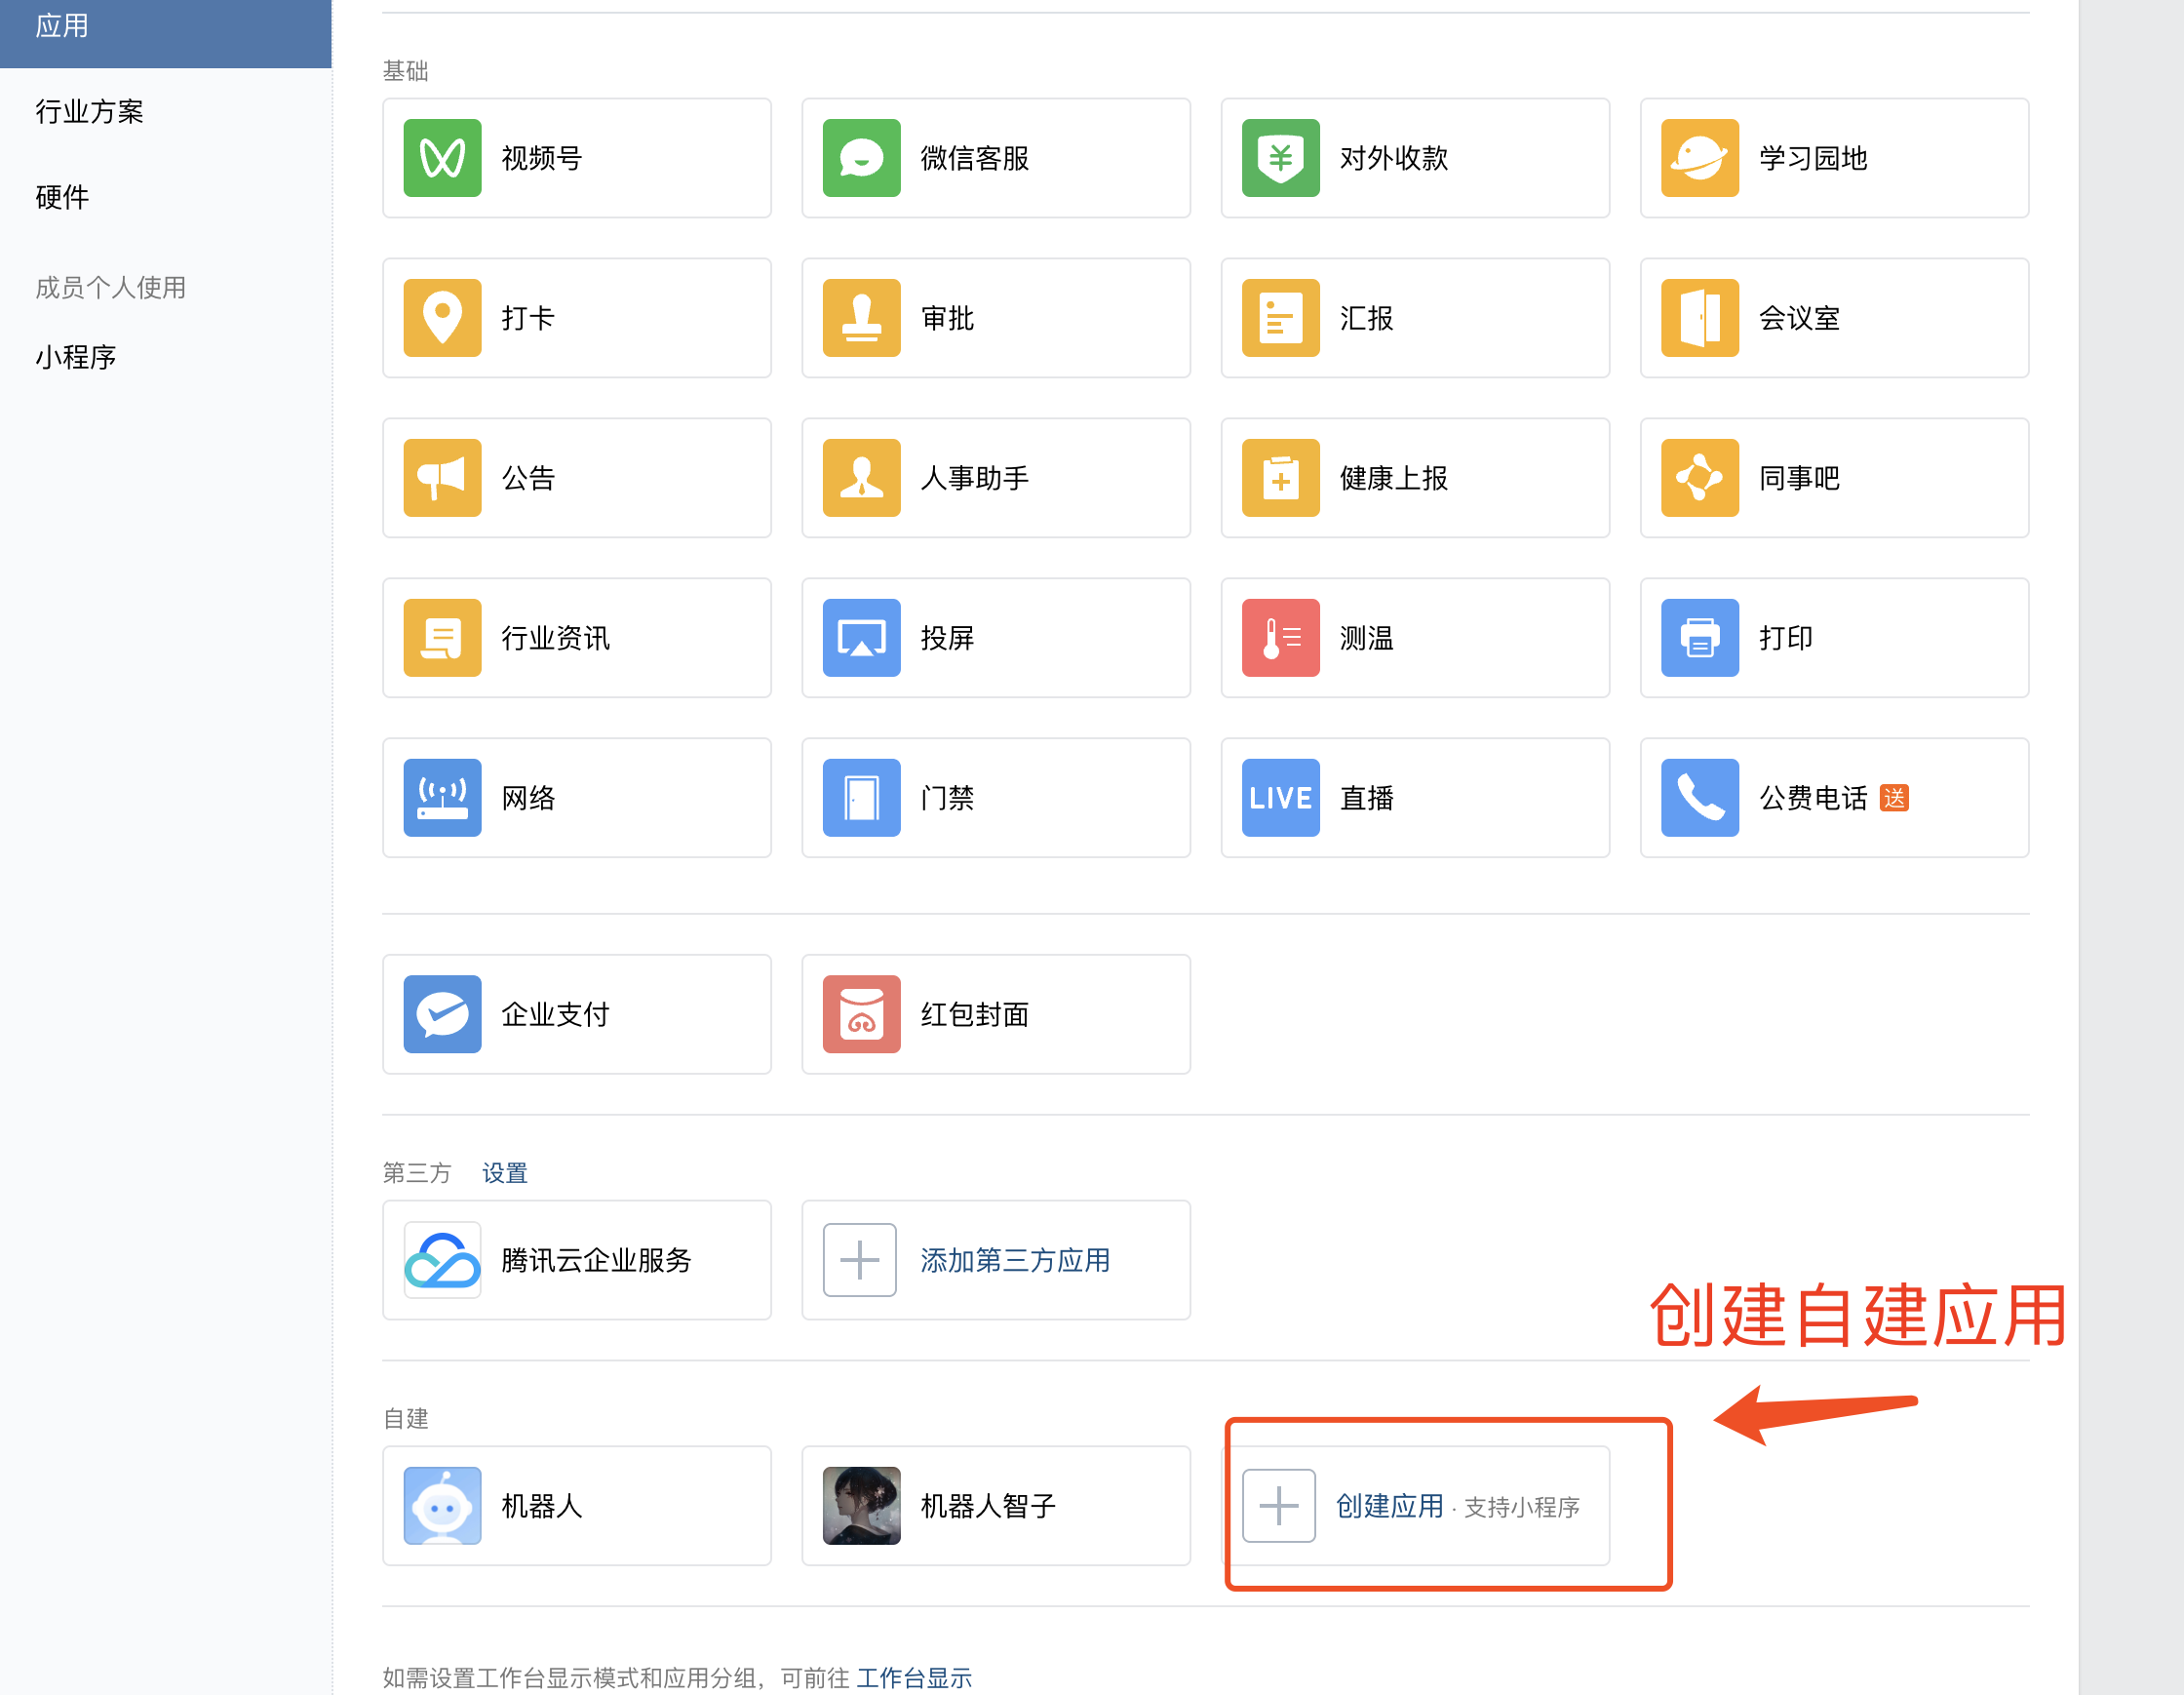Click 设置 link next to 第三方
The height and width of the screenshot is (1695, 2184).
pos(504,1173)
